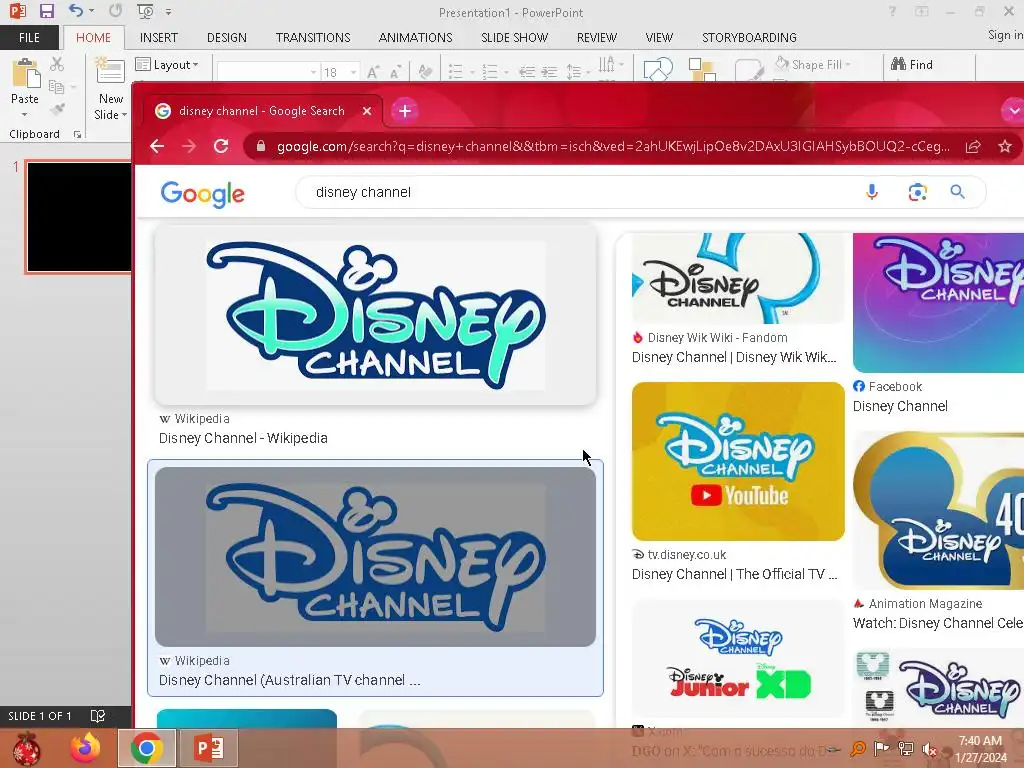Click the Chrome address bar URL
The image size is (1024, 768).
pos(613,146)
